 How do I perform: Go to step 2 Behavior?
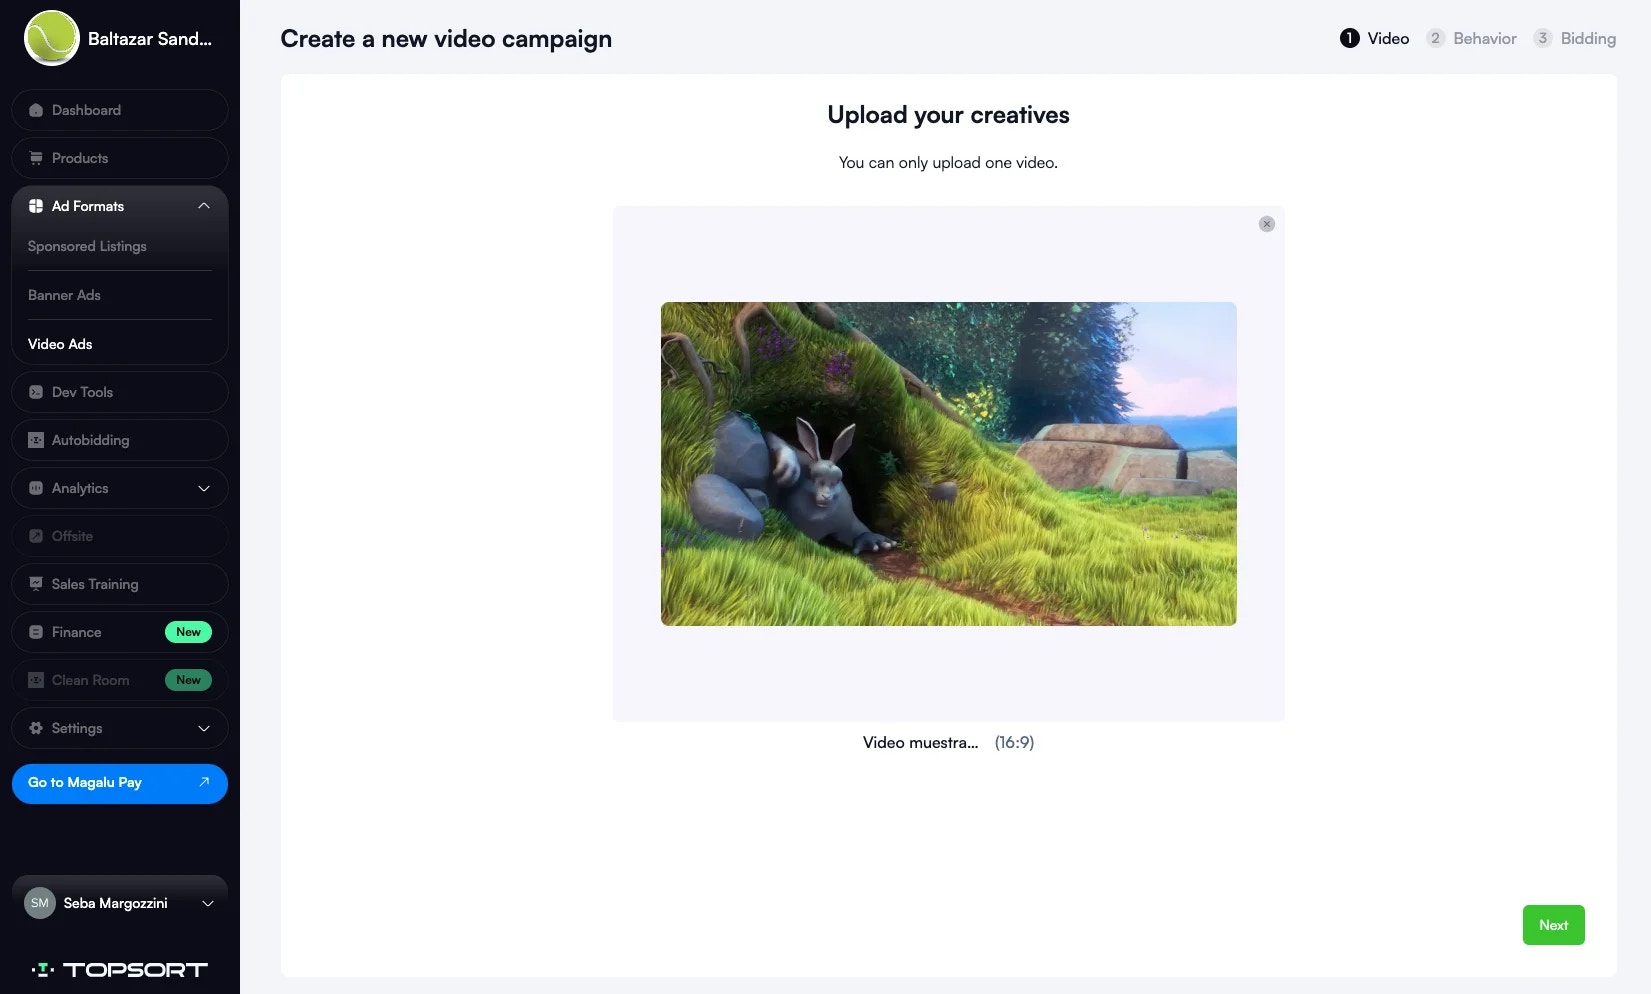(x=1472, y=38)
